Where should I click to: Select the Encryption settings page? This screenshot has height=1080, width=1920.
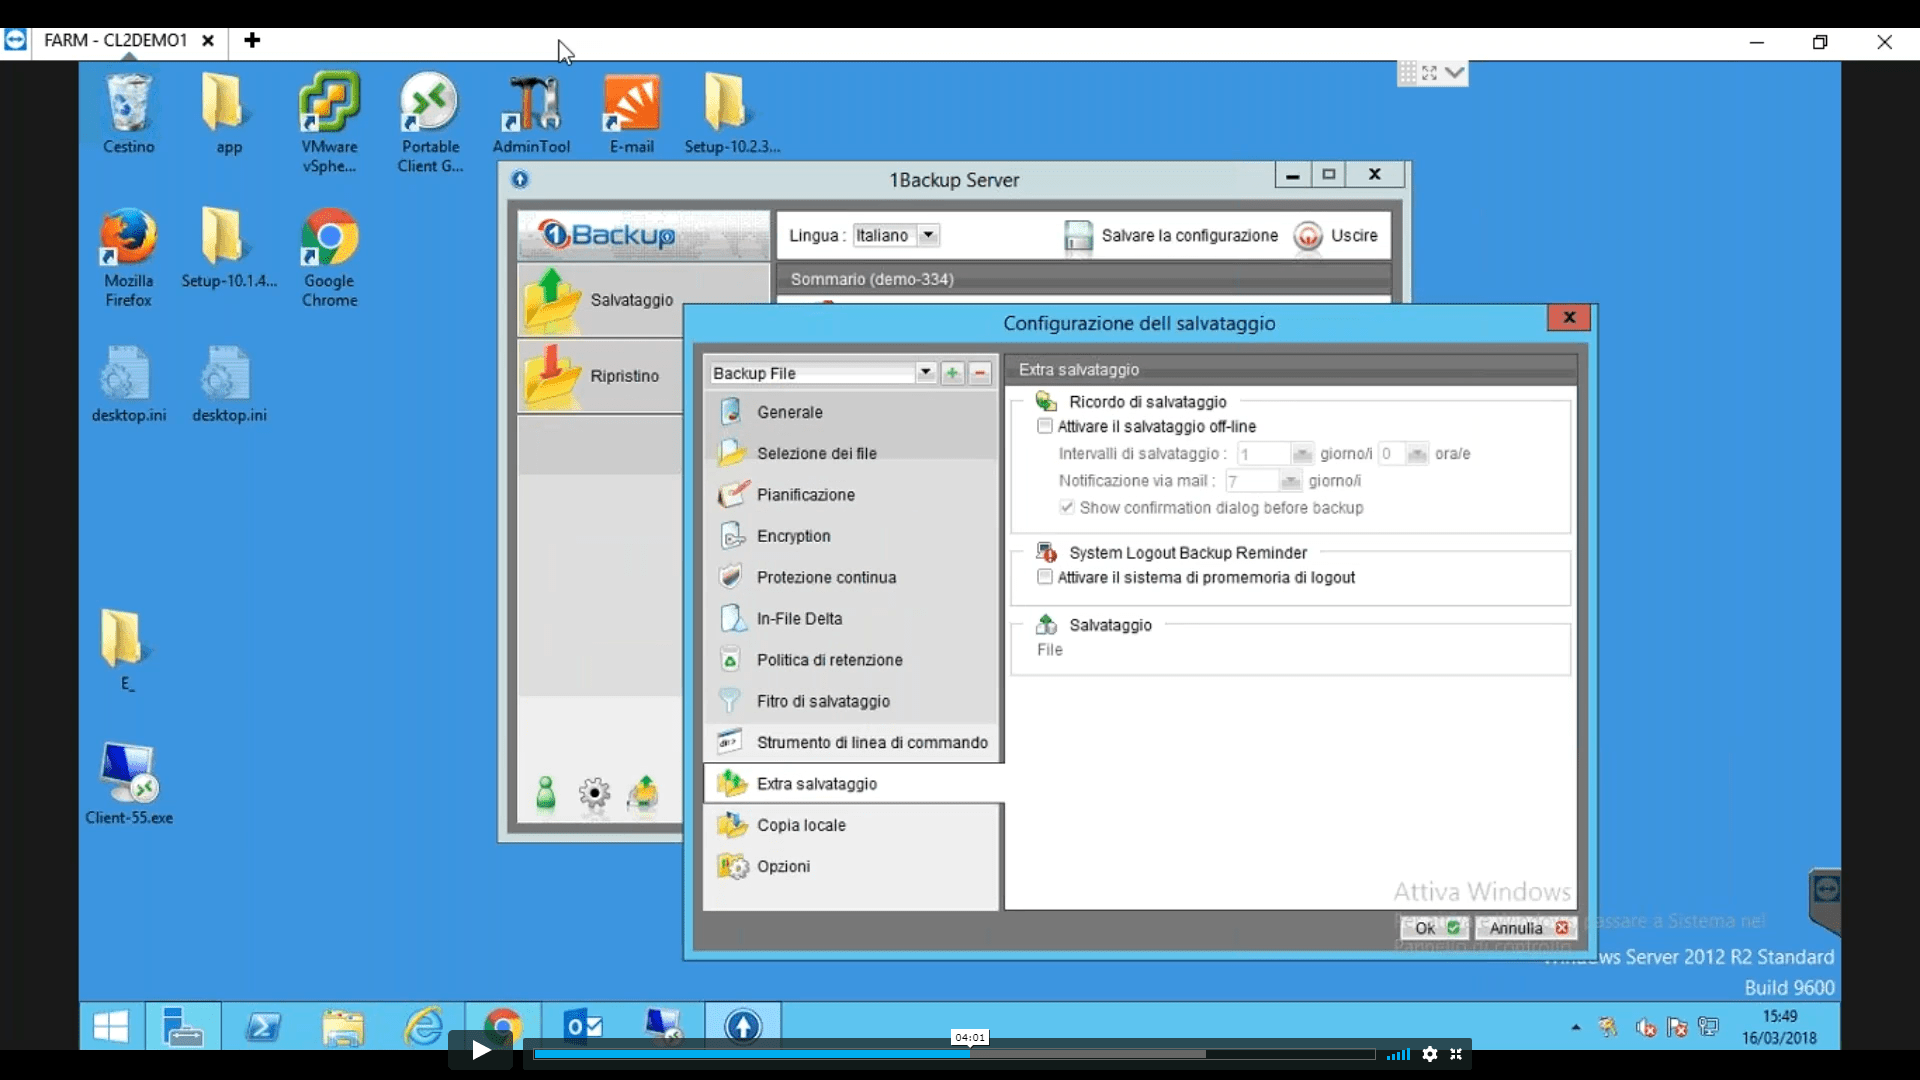(792, 536)
